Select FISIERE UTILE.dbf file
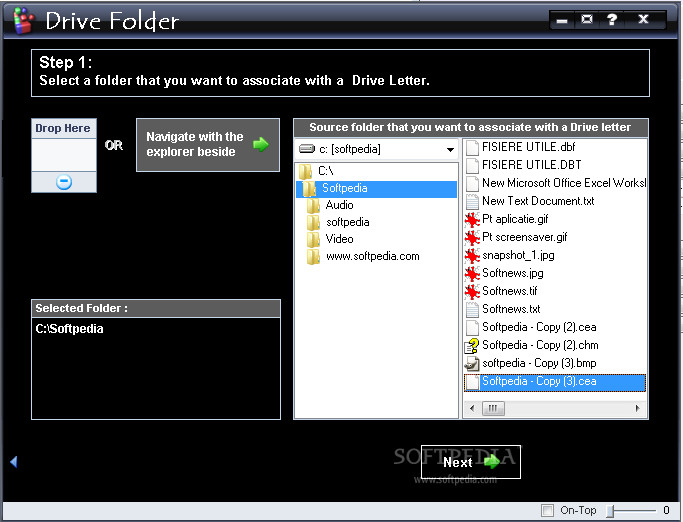The height and width of the screenshot is (522, 683). [x=528, y=147]
